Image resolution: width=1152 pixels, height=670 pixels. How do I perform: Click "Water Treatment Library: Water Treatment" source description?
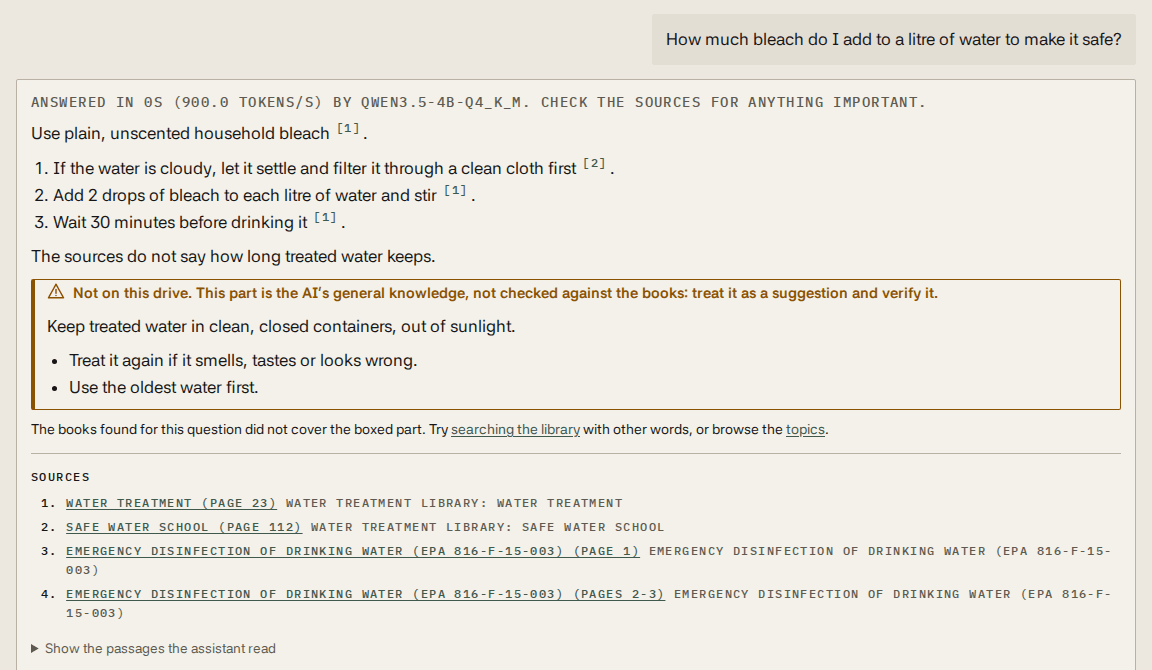click(454, 503)
